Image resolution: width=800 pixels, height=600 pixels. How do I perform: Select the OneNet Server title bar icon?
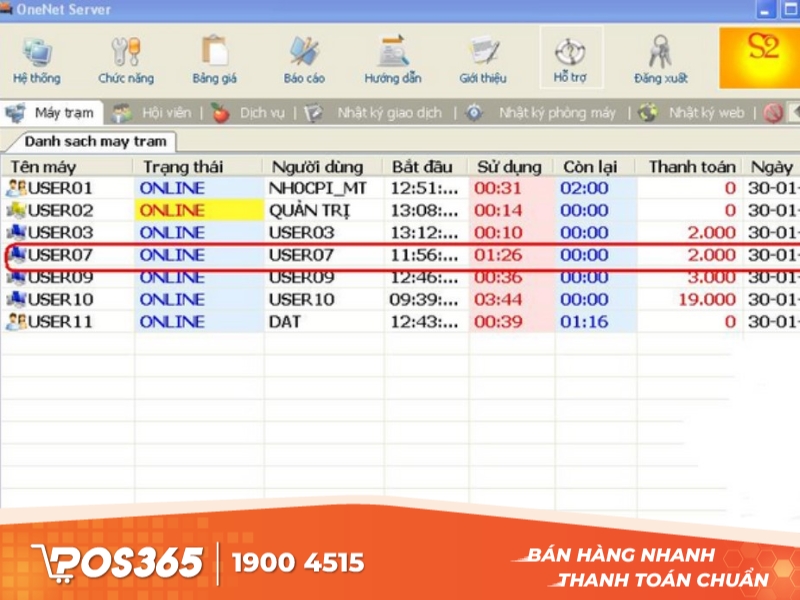point(10,10)
